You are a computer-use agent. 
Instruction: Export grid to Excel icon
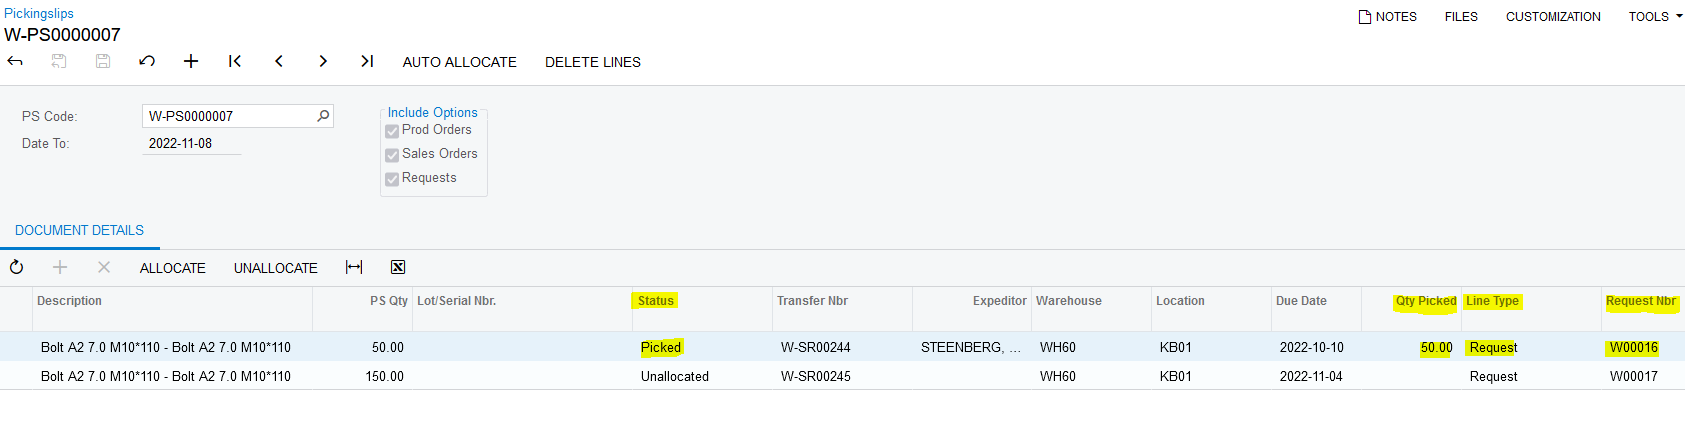click(x=398, y=267)
